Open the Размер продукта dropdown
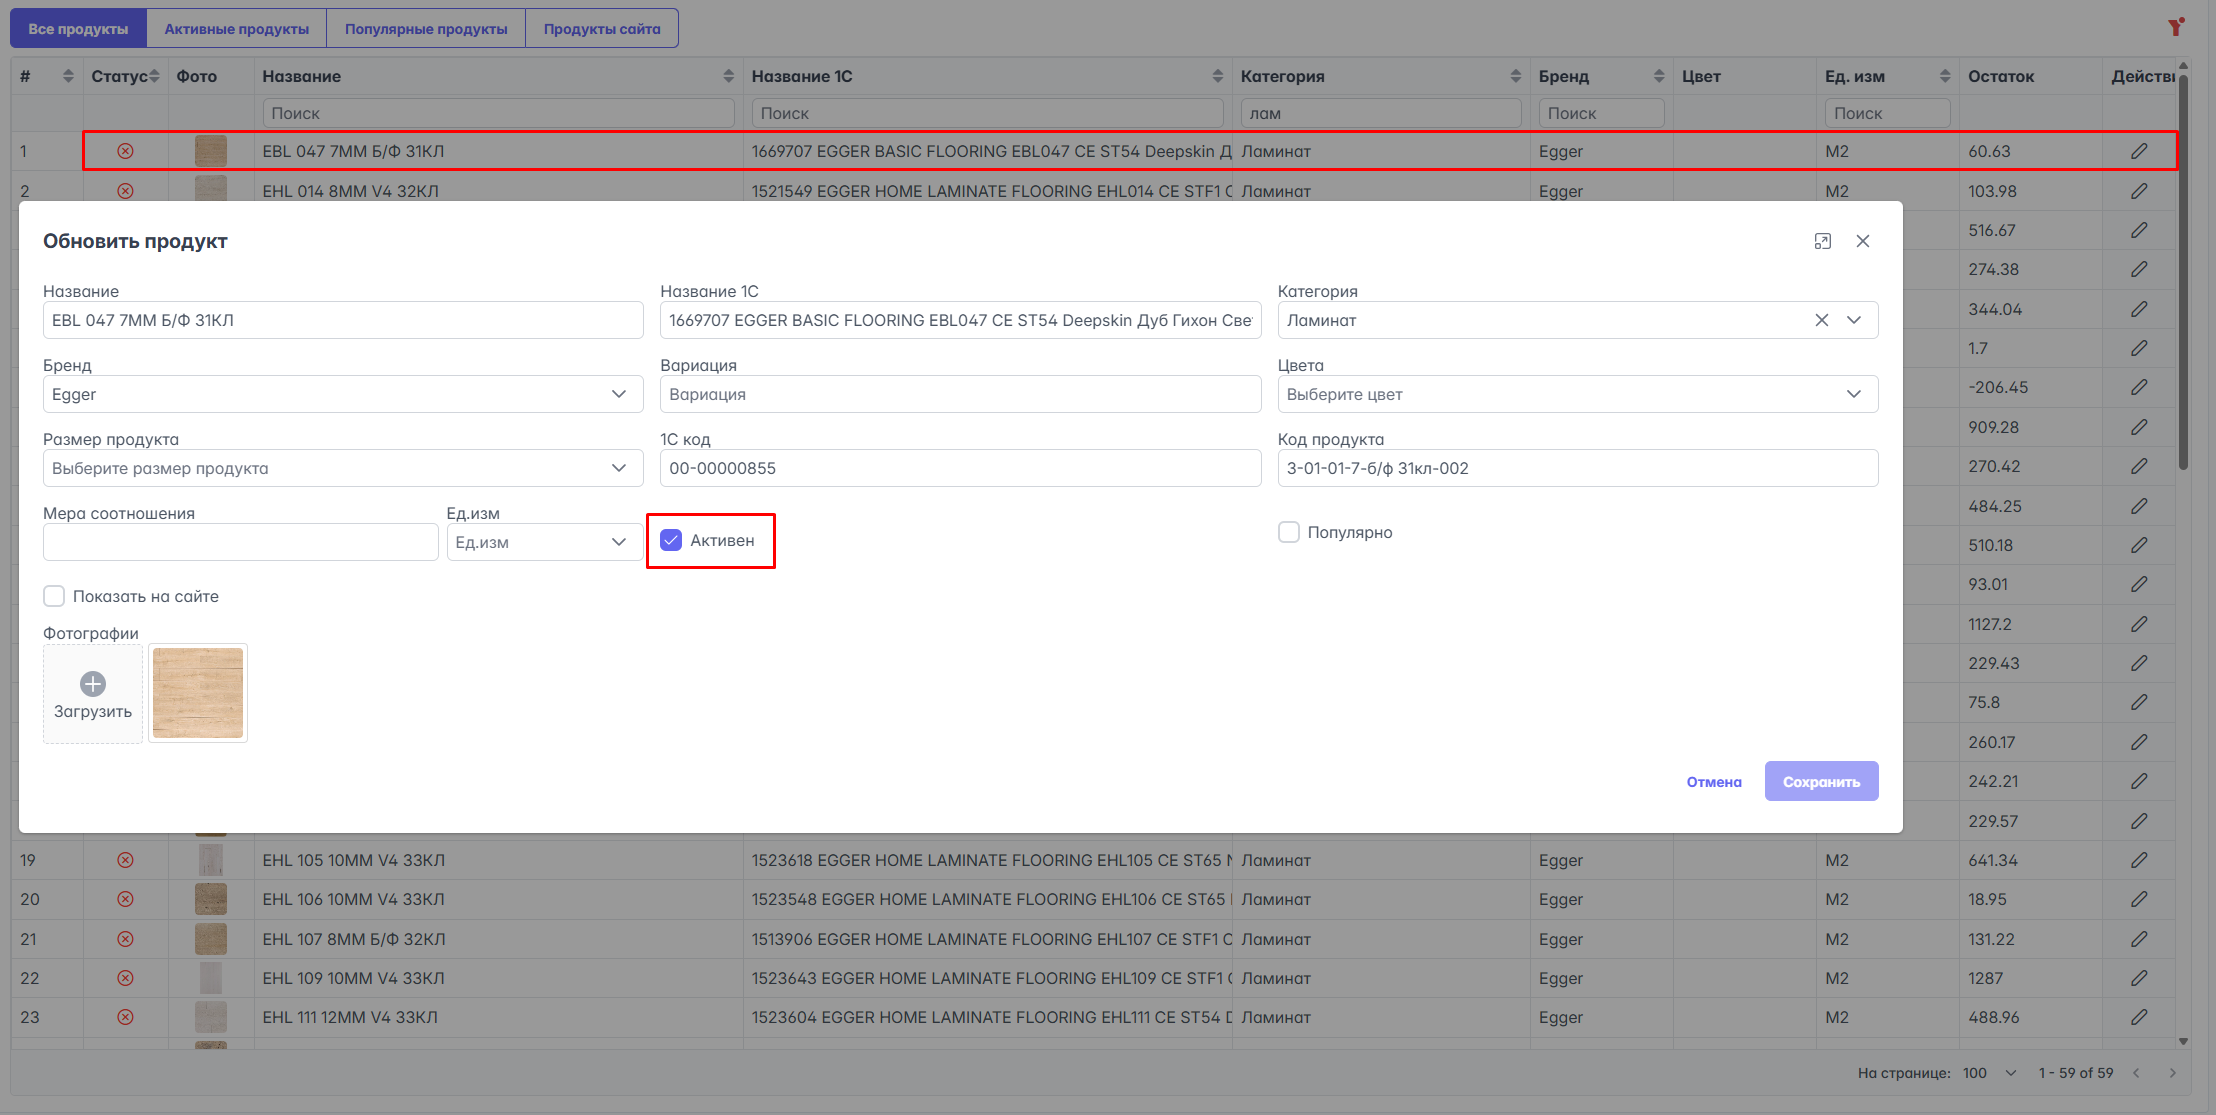The image size is (2216, 1115). [x=342, y=468]
